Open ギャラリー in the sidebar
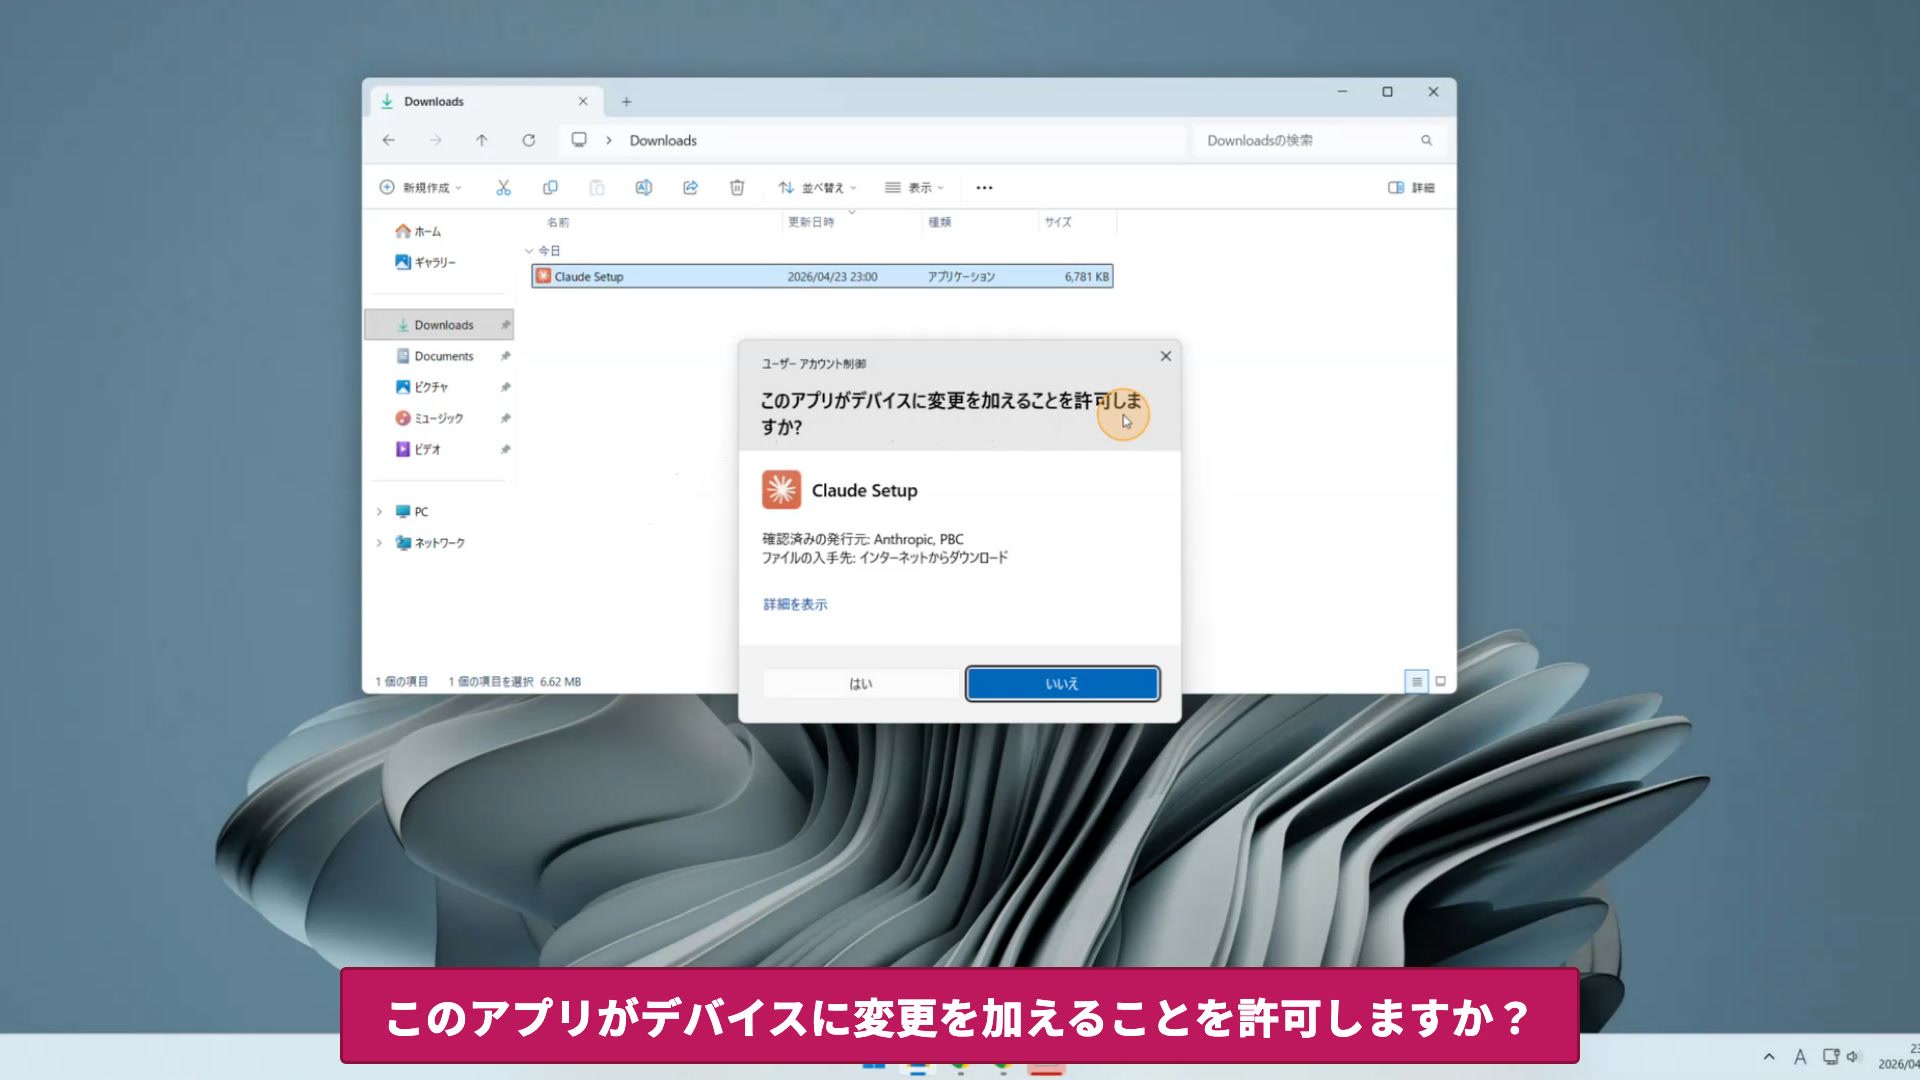Viewport: 1920px width, 1080px height. click(x=425, y=262)
